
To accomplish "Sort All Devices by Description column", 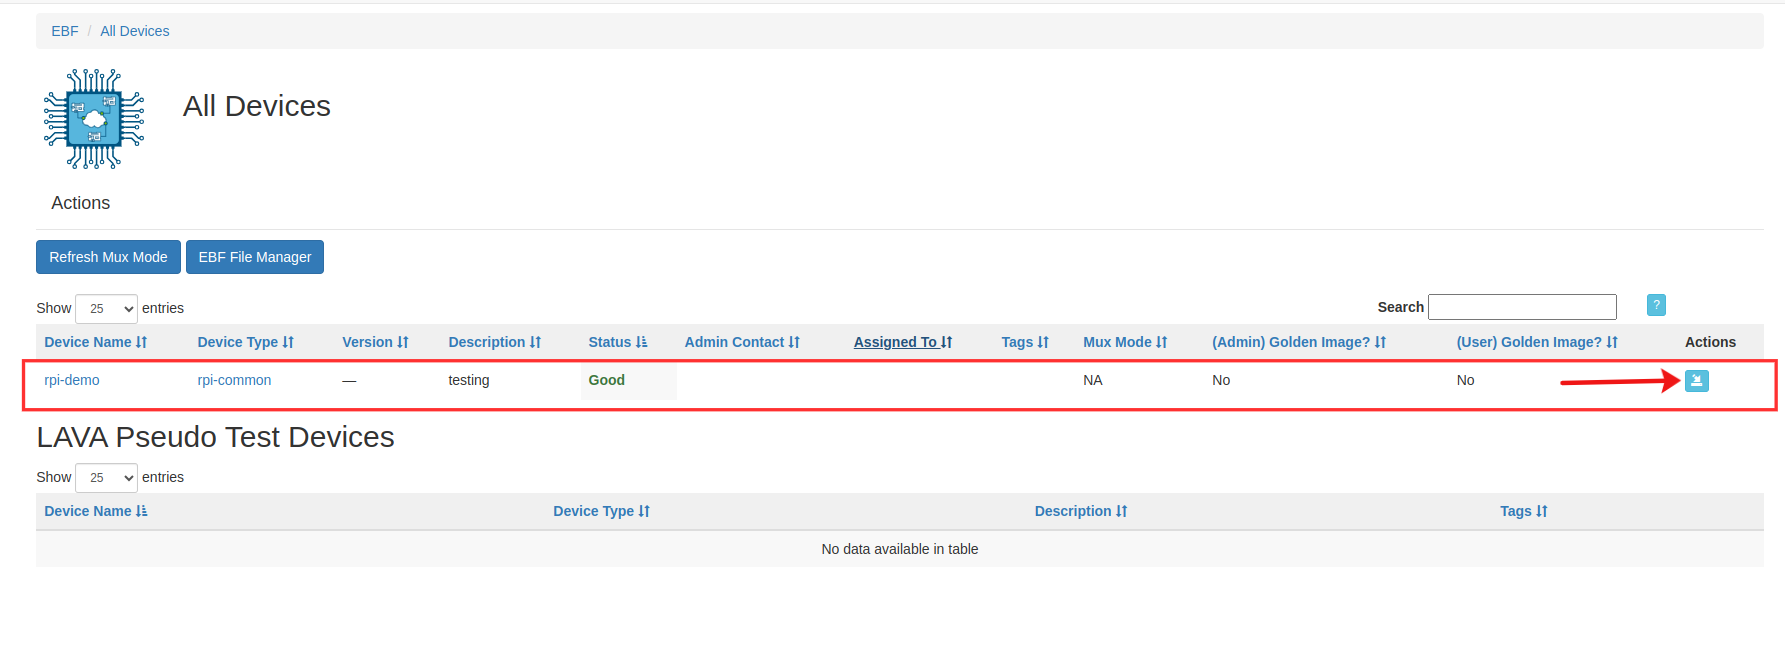I will pos(495,342).
